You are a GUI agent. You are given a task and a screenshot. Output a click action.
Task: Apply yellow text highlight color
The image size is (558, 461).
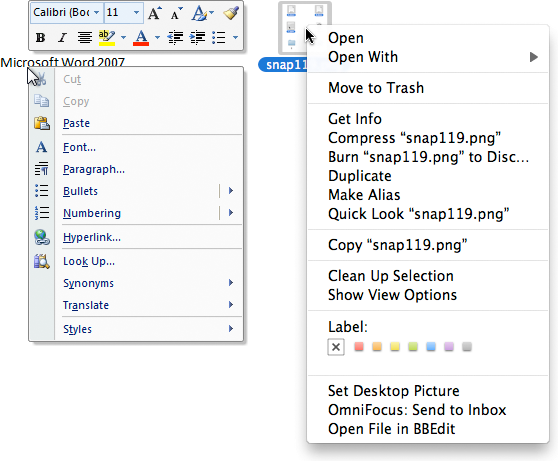(106, 38)
